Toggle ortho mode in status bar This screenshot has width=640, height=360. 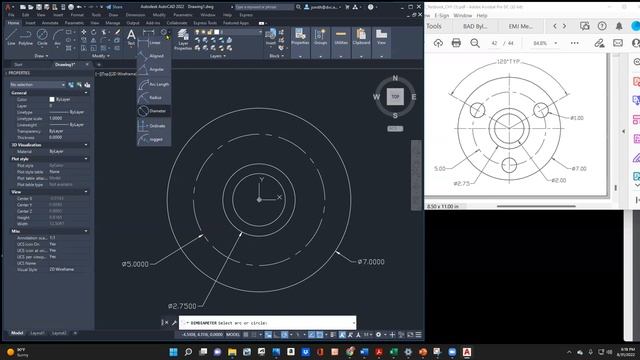[276, 335]
